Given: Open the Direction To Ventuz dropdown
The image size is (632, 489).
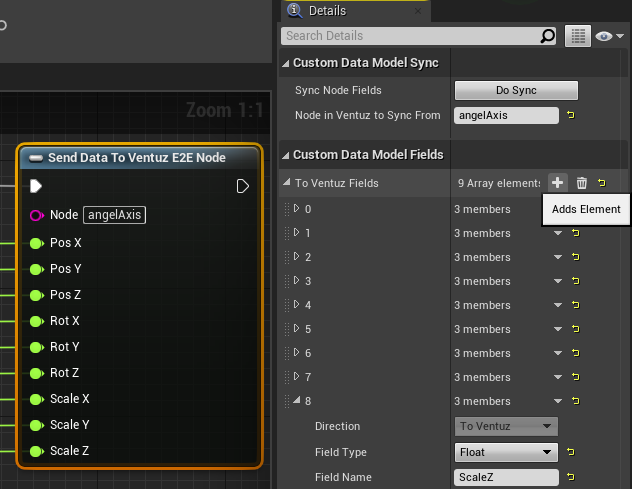Looking at the screenshot, I should click(505, 426).
